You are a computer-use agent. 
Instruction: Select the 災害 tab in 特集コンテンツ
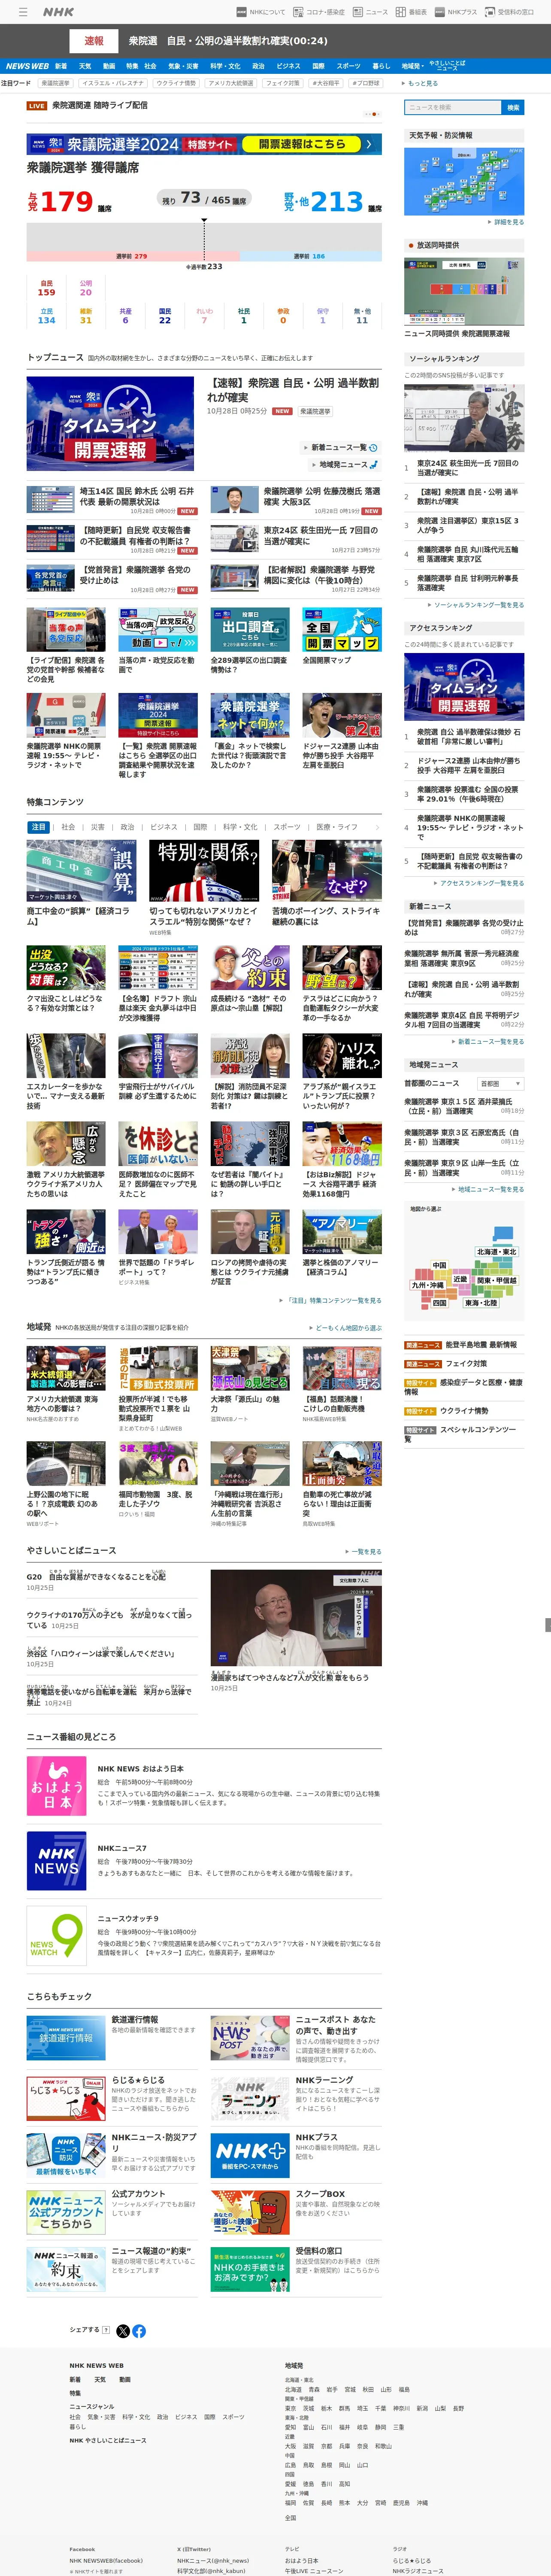(97, 827)
